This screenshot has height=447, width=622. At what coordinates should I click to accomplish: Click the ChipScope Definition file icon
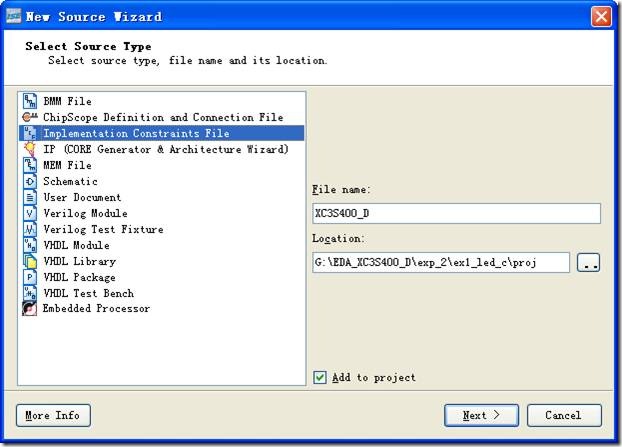coord(29,117)
